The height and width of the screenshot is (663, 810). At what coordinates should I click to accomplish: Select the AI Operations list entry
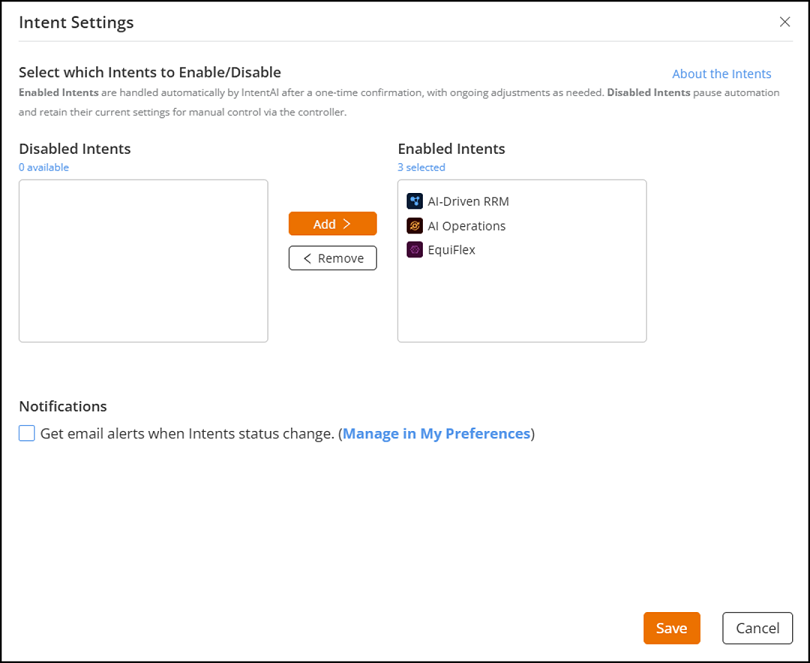click(466, 226)
